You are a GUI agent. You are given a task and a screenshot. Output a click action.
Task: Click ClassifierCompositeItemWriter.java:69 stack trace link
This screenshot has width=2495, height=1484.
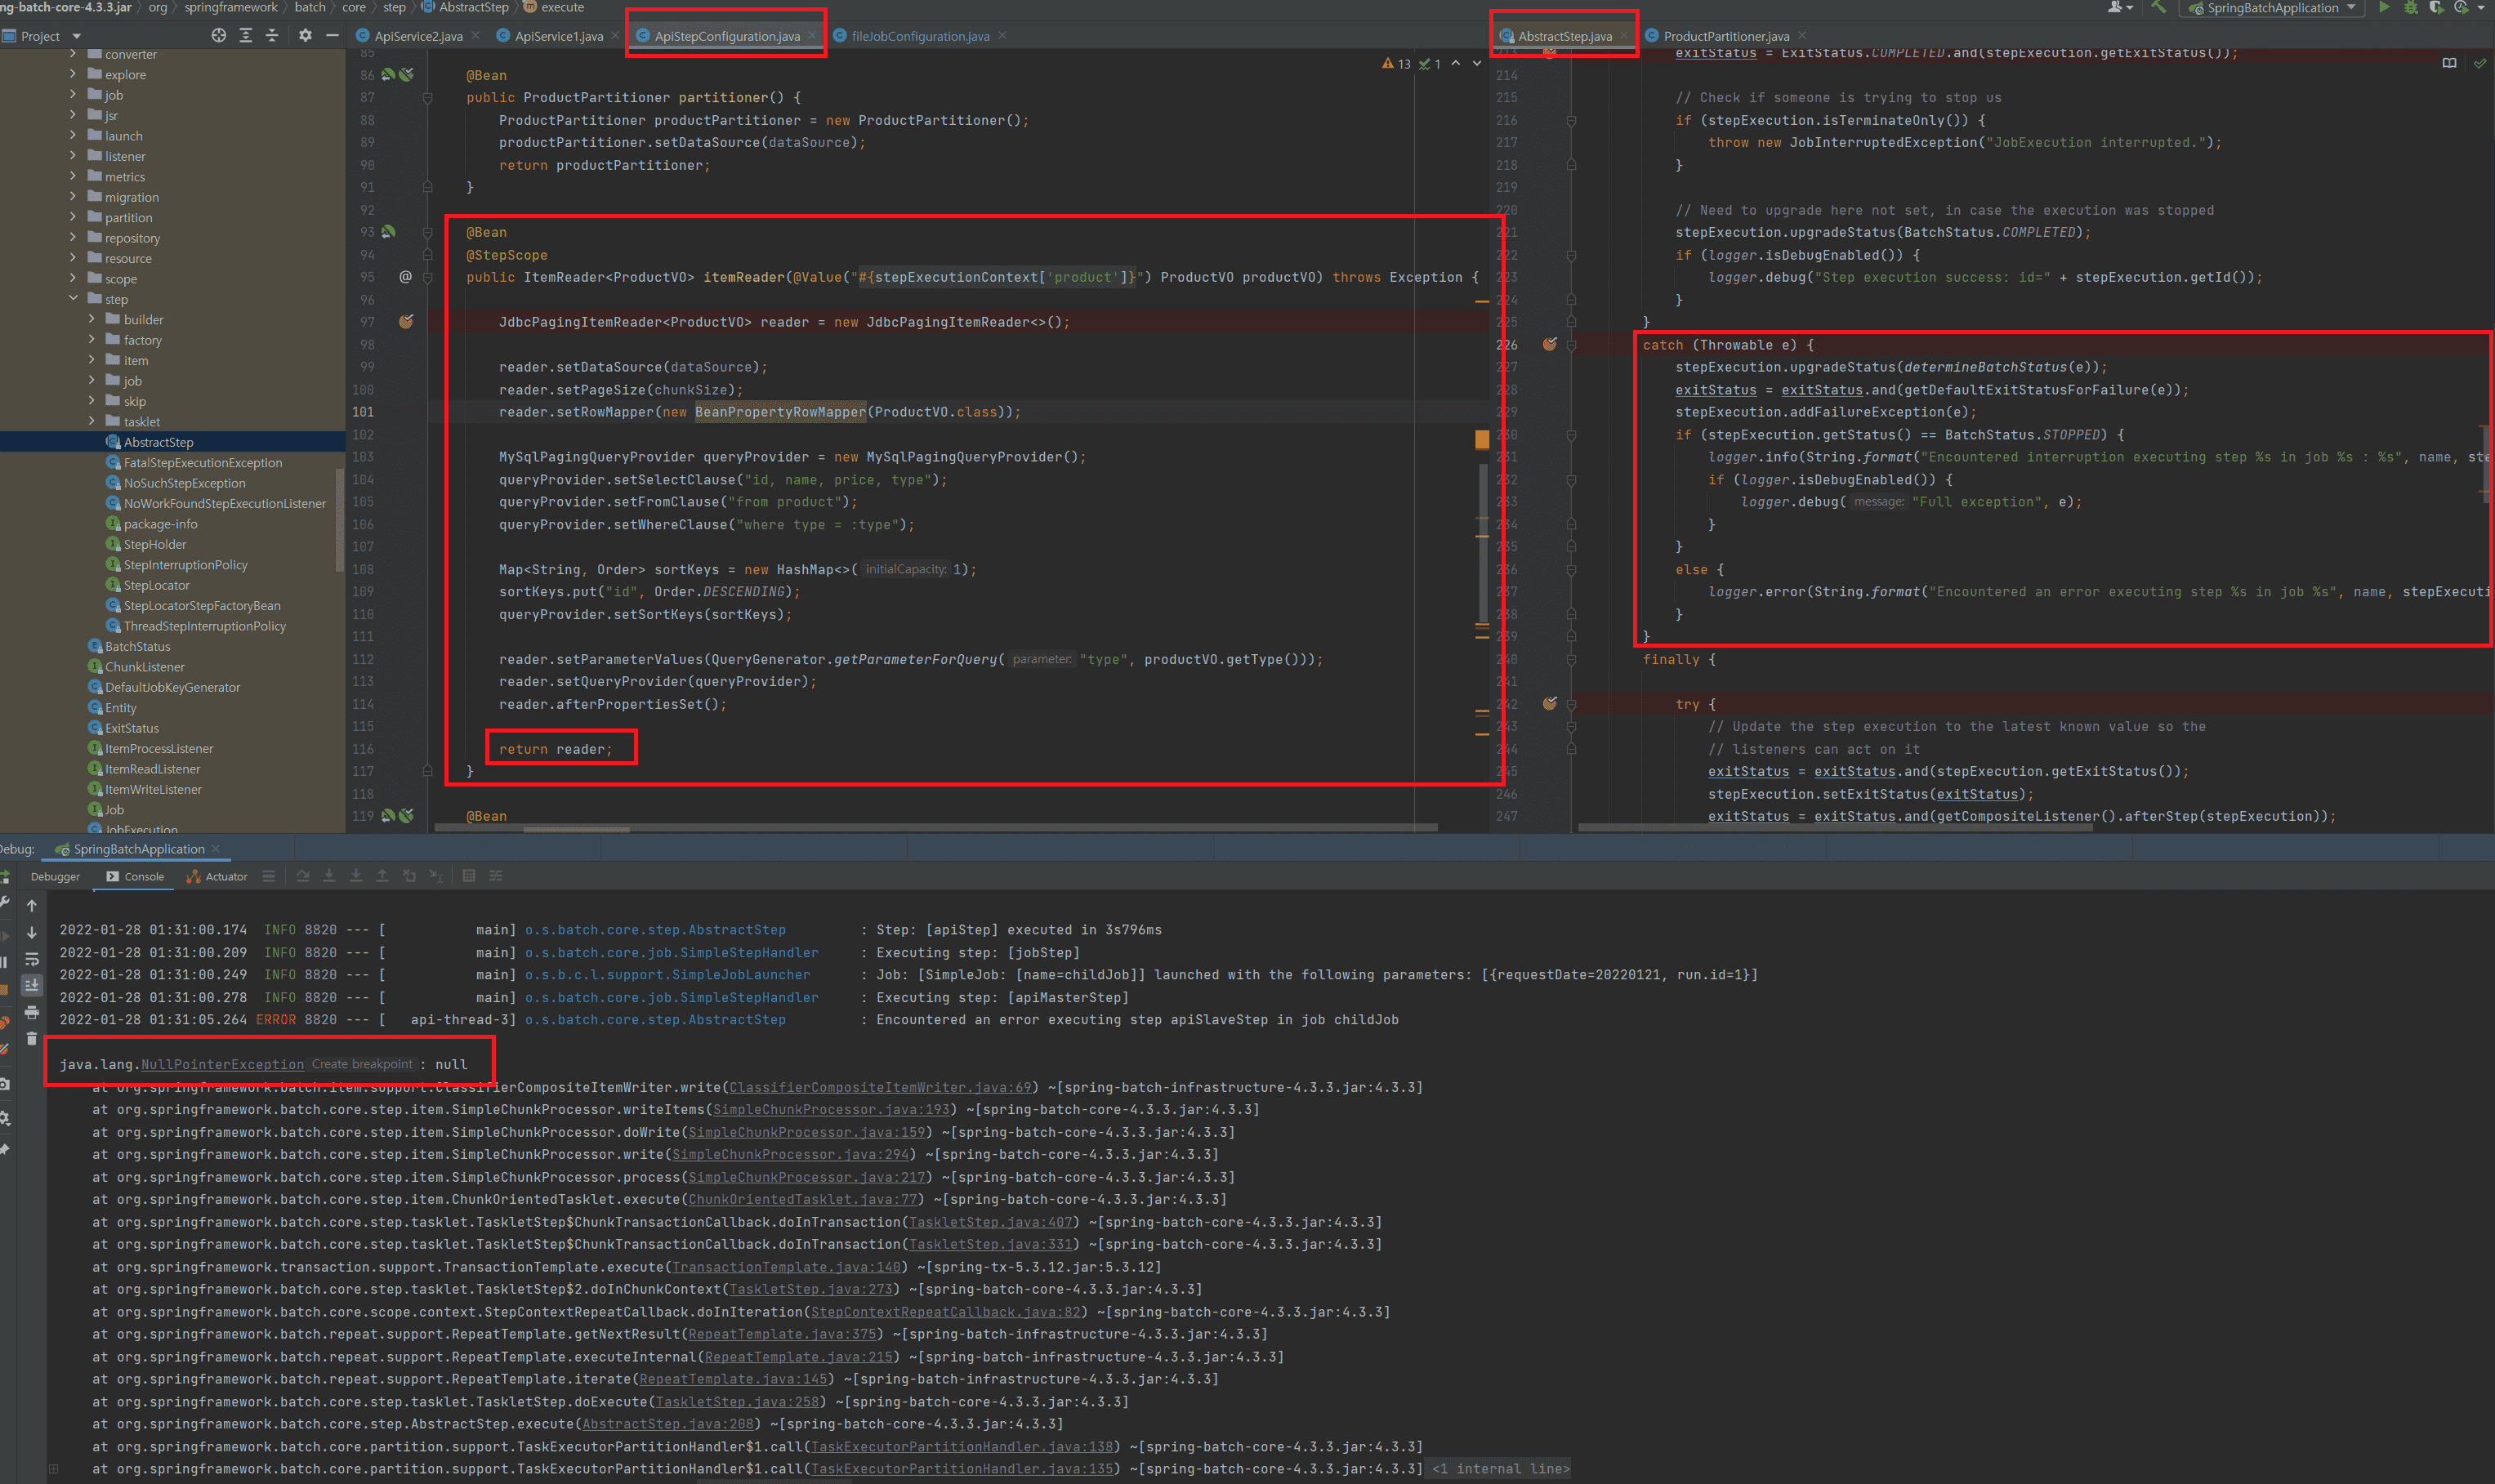pyautogui.click(x=880, y=1088)
